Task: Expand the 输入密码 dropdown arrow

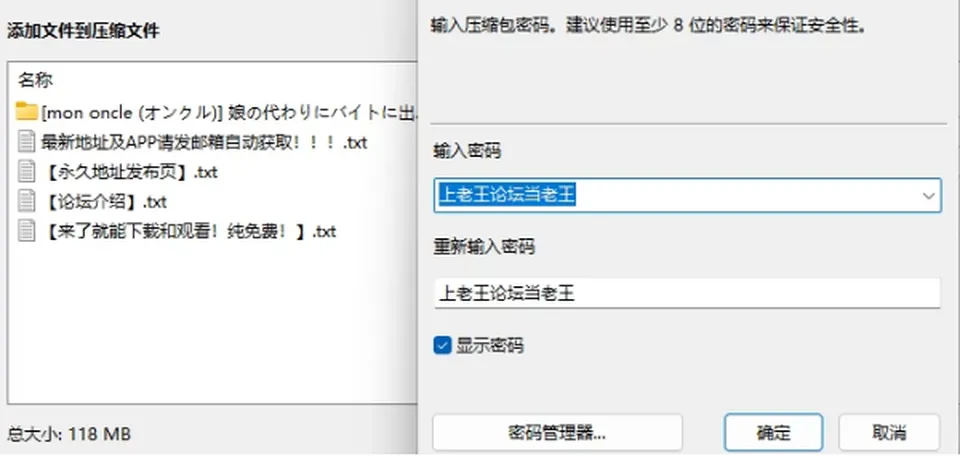Action: click(929, 196)
